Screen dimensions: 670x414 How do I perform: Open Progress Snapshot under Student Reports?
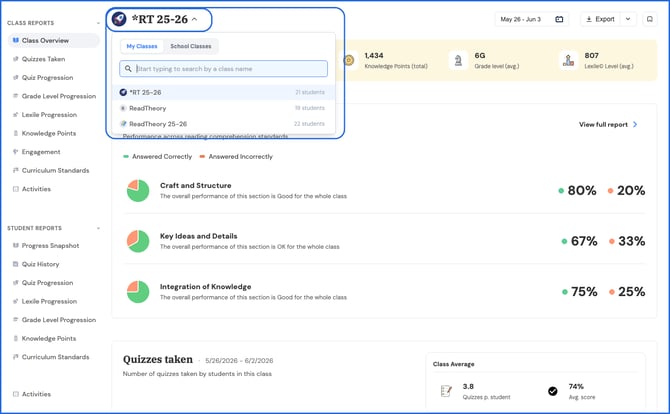click(x=50, y=246)
